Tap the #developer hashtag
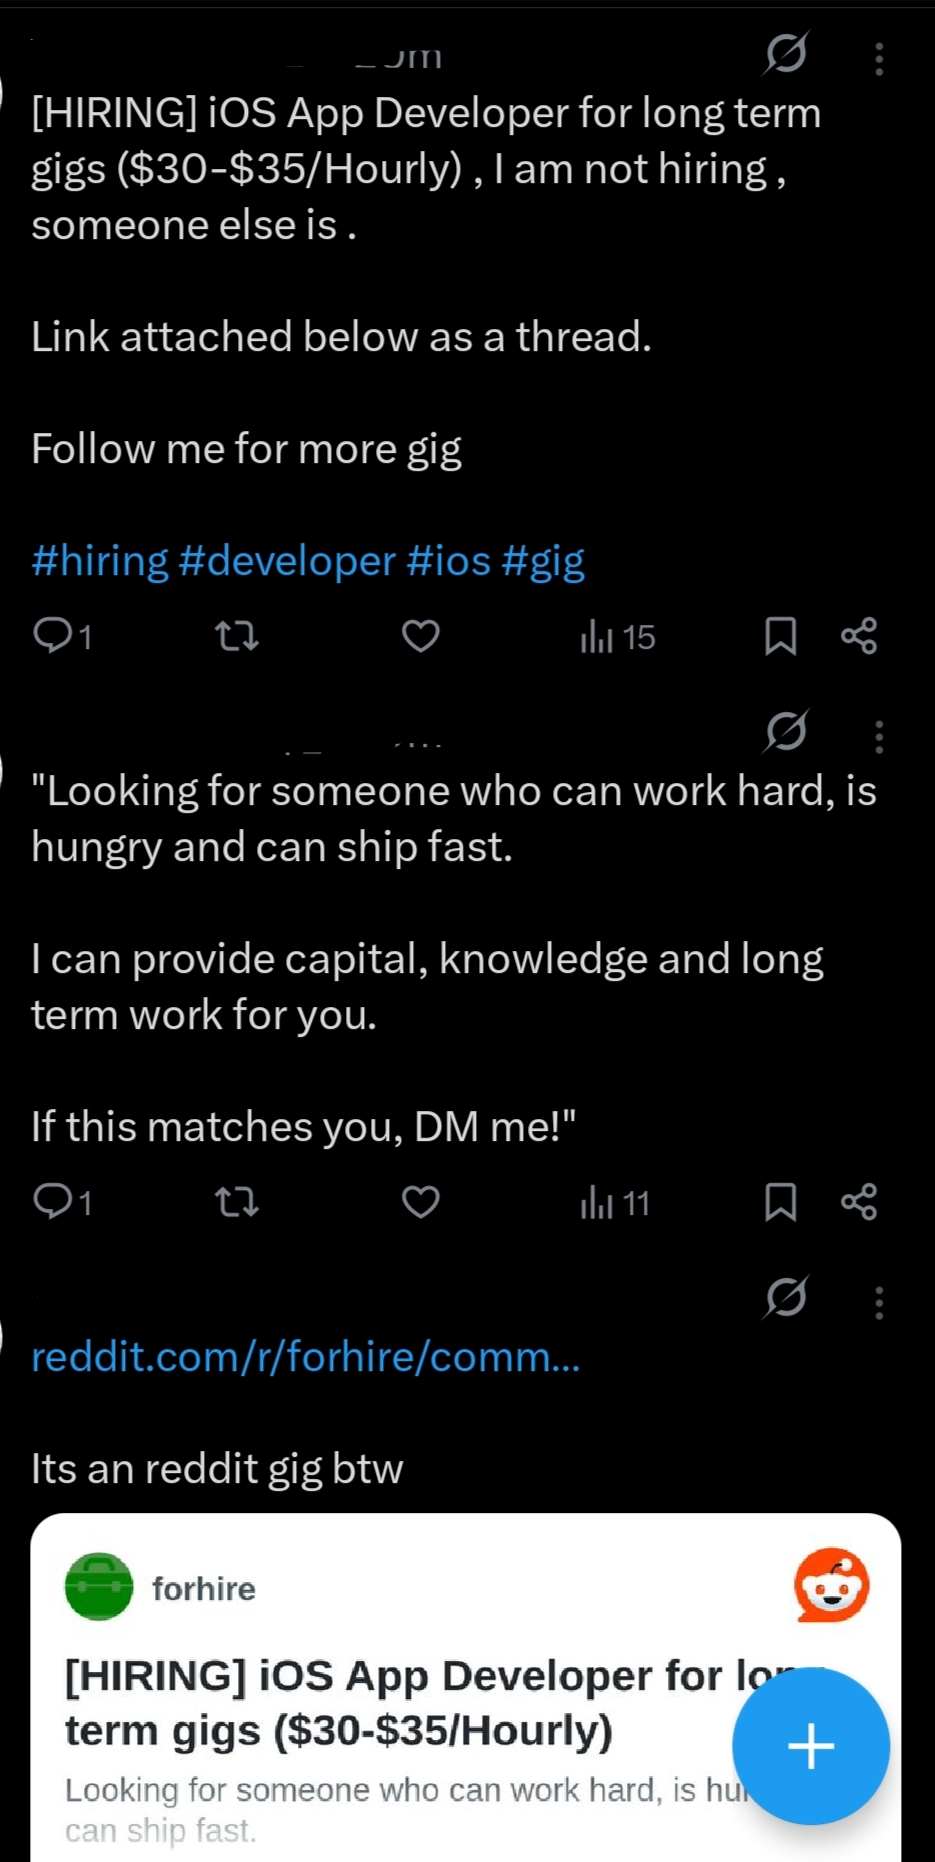 point(287,561)
